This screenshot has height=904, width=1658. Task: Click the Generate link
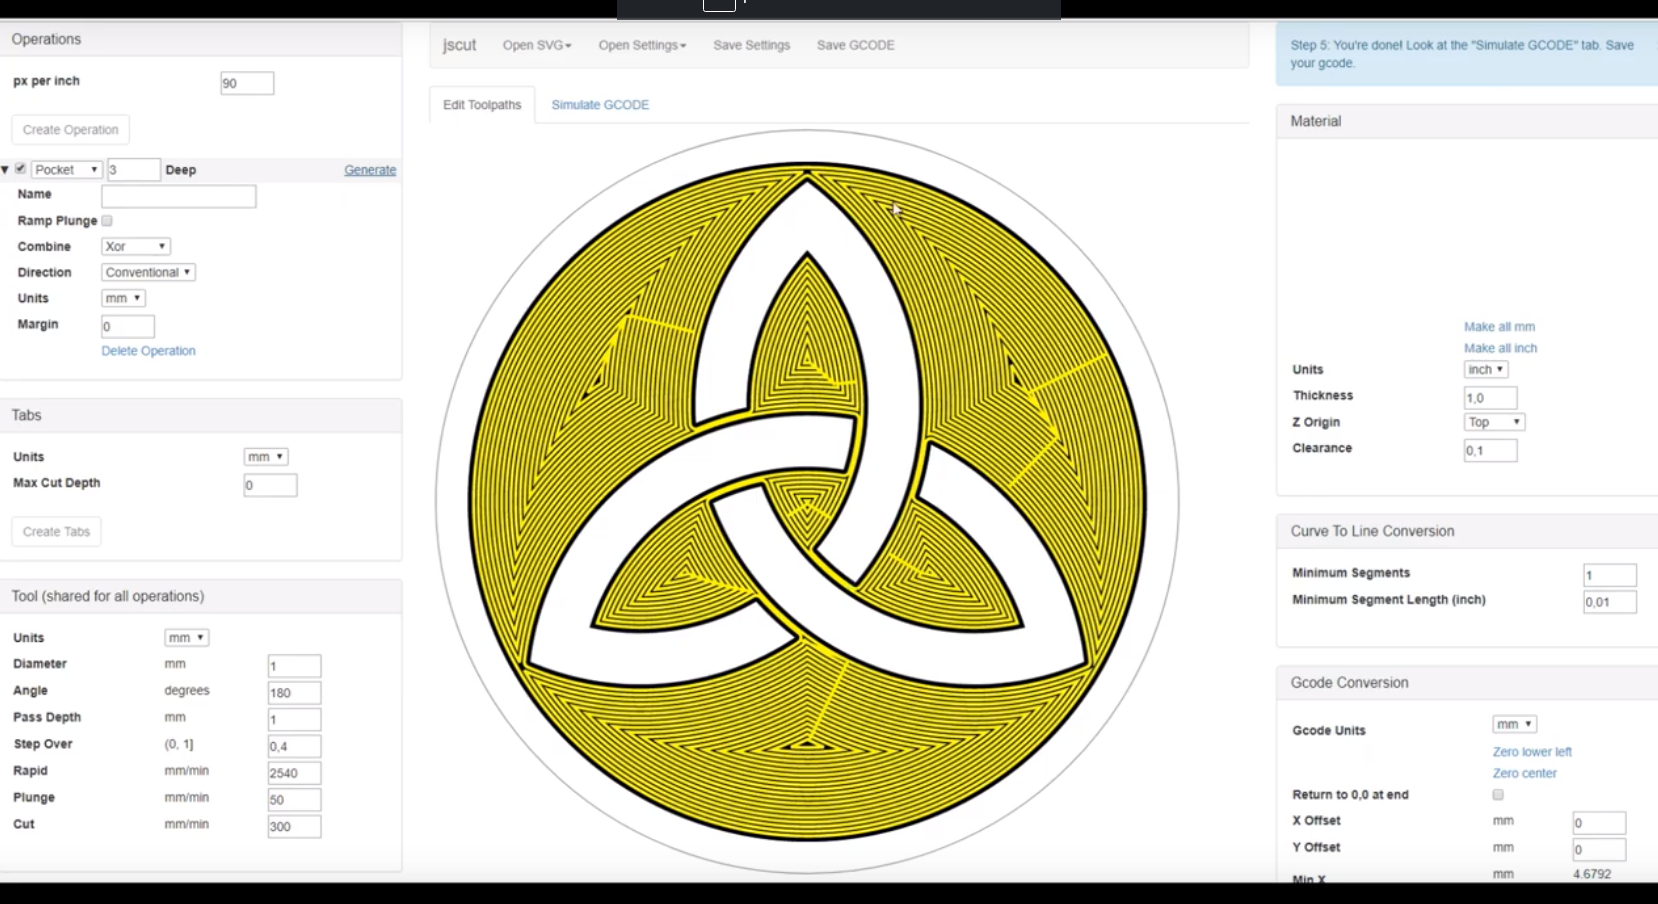370,170
